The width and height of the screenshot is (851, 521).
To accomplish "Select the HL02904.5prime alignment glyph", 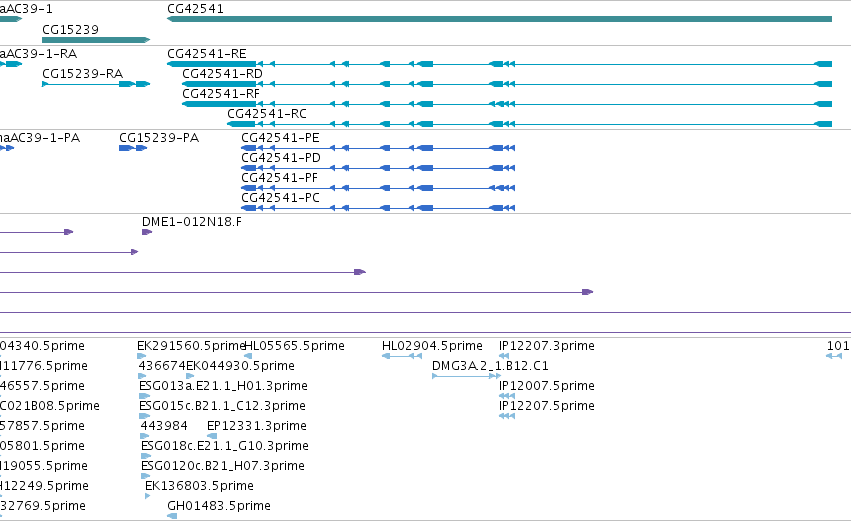I will [402, 356].
